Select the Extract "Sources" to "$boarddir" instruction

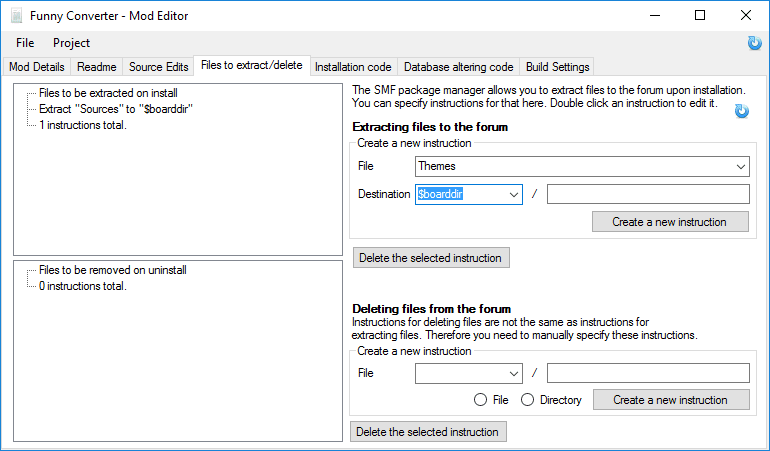115,109
